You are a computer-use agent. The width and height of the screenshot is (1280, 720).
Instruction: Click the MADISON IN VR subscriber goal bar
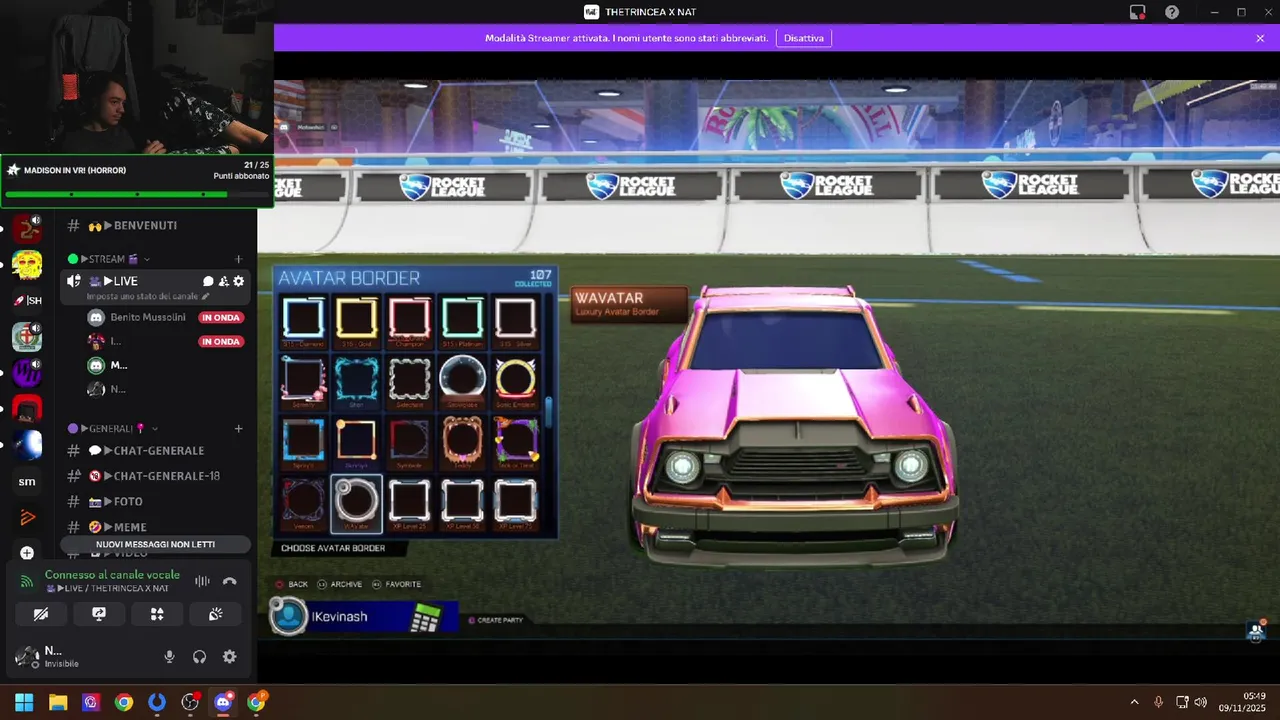[x=137, y=181]
